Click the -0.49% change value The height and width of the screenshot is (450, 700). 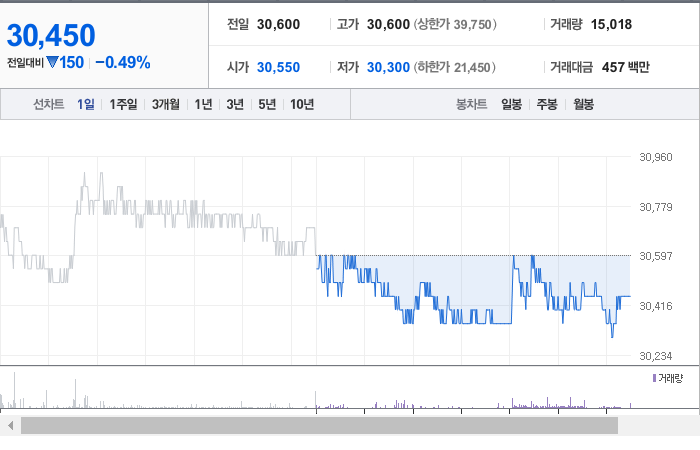tap(123, 62)
